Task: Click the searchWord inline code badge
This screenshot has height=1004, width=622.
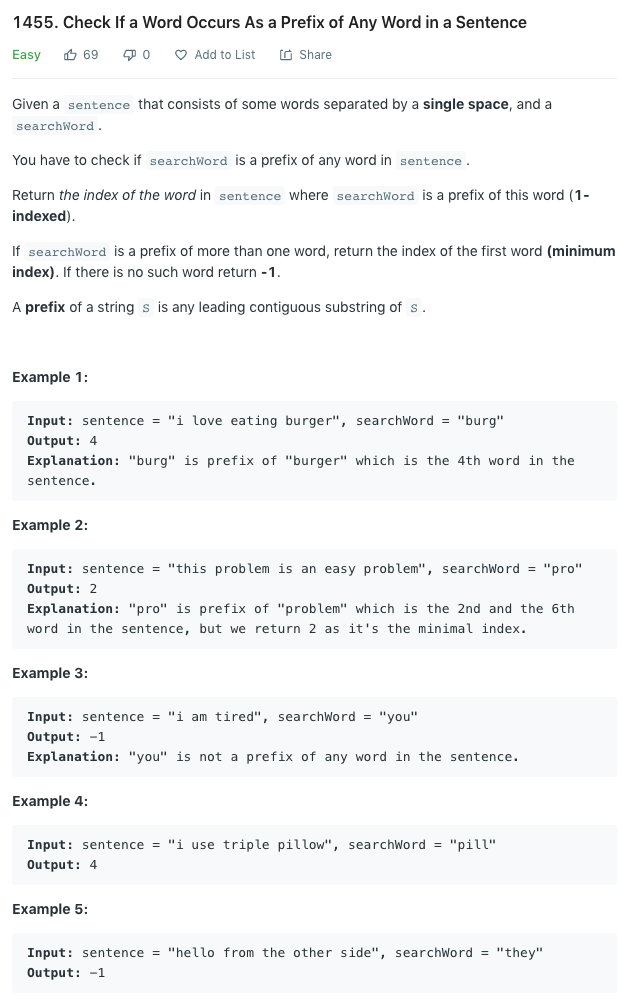Action: (x=54, y=126)
